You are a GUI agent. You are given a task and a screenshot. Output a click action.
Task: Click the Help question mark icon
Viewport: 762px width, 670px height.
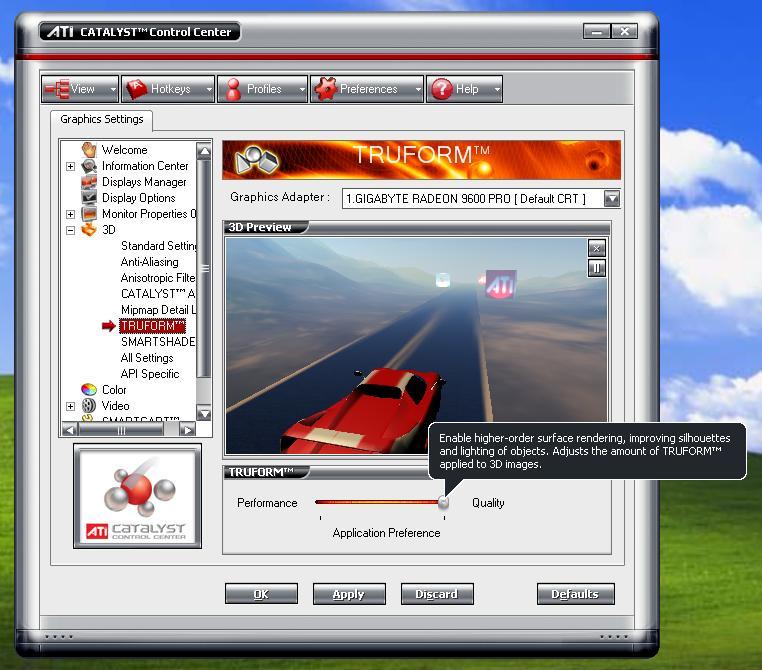coord(442,89)
